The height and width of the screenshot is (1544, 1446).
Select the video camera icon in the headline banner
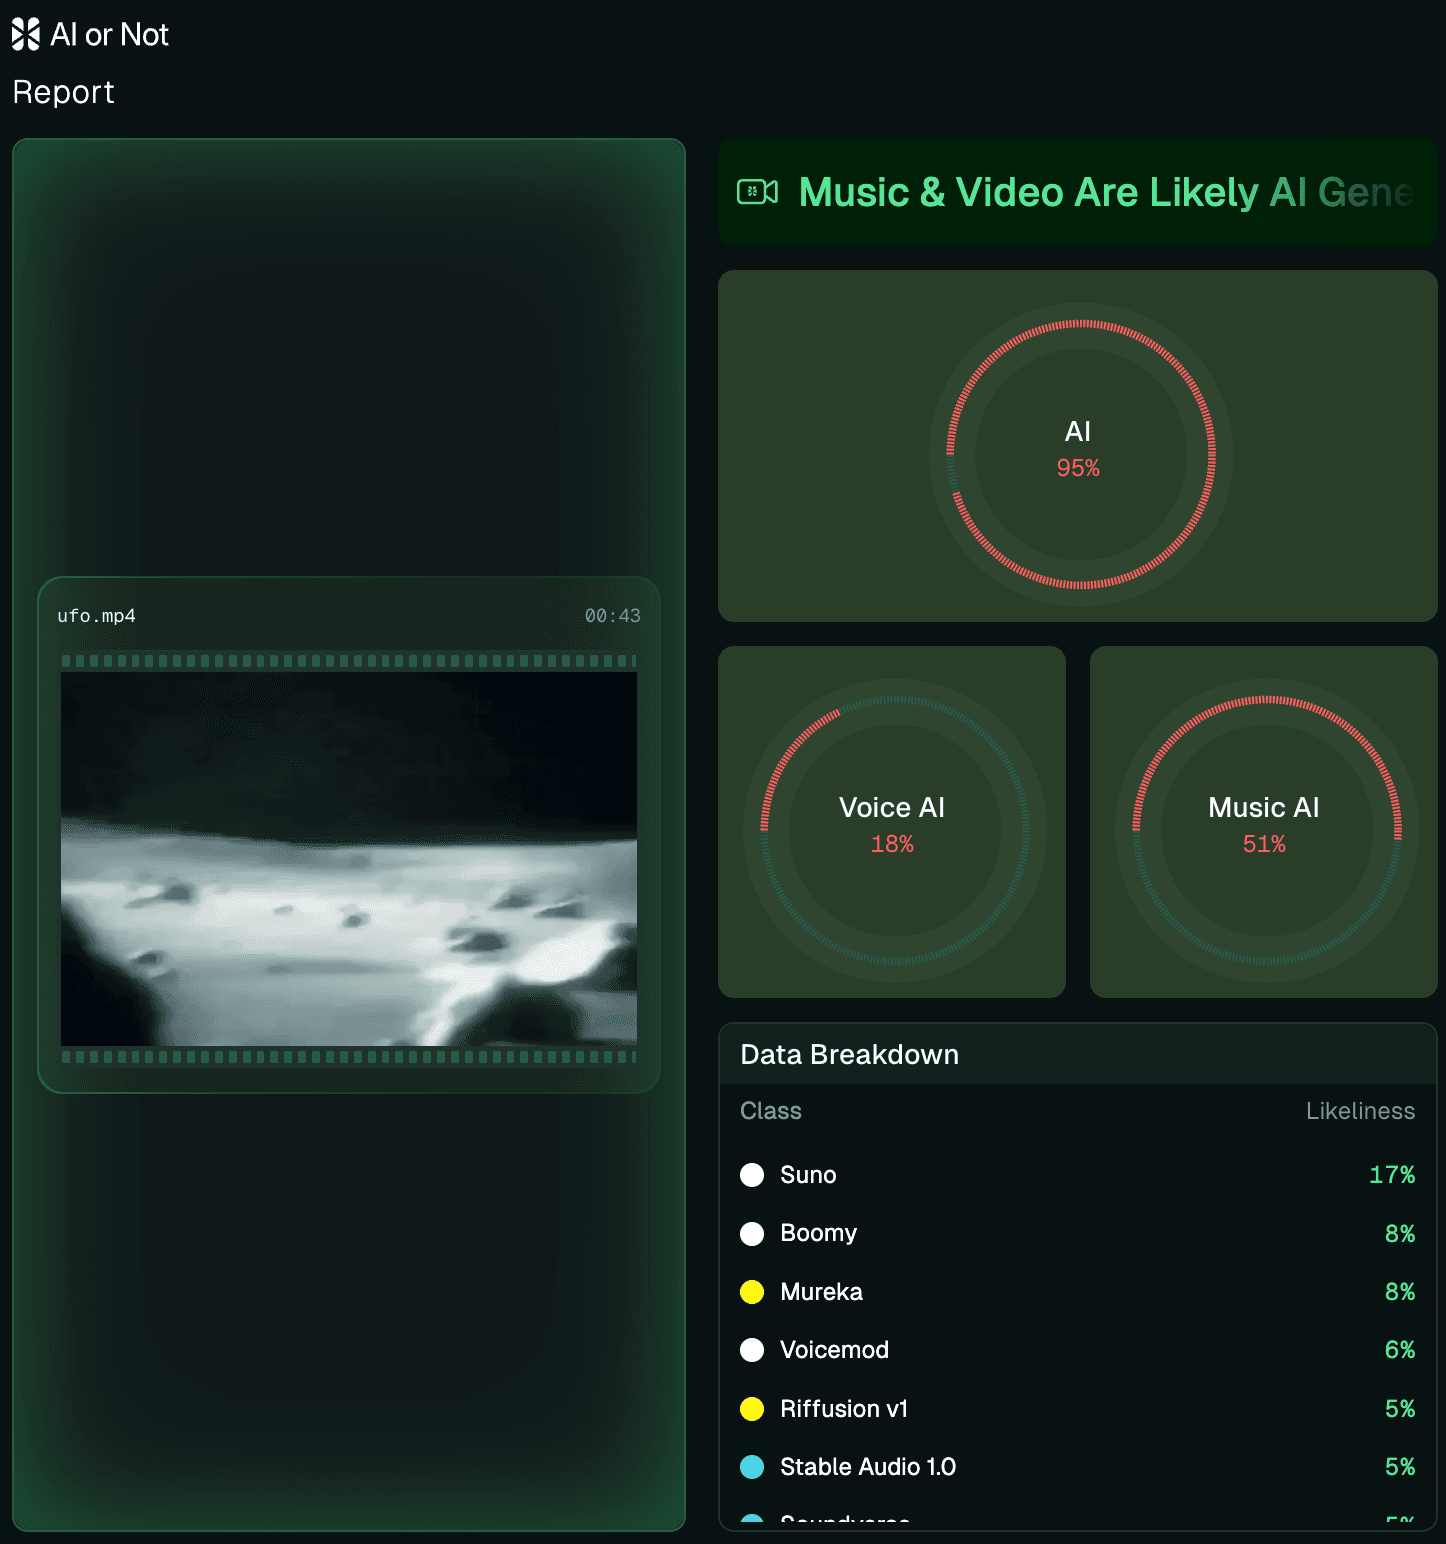coord(760,192)
